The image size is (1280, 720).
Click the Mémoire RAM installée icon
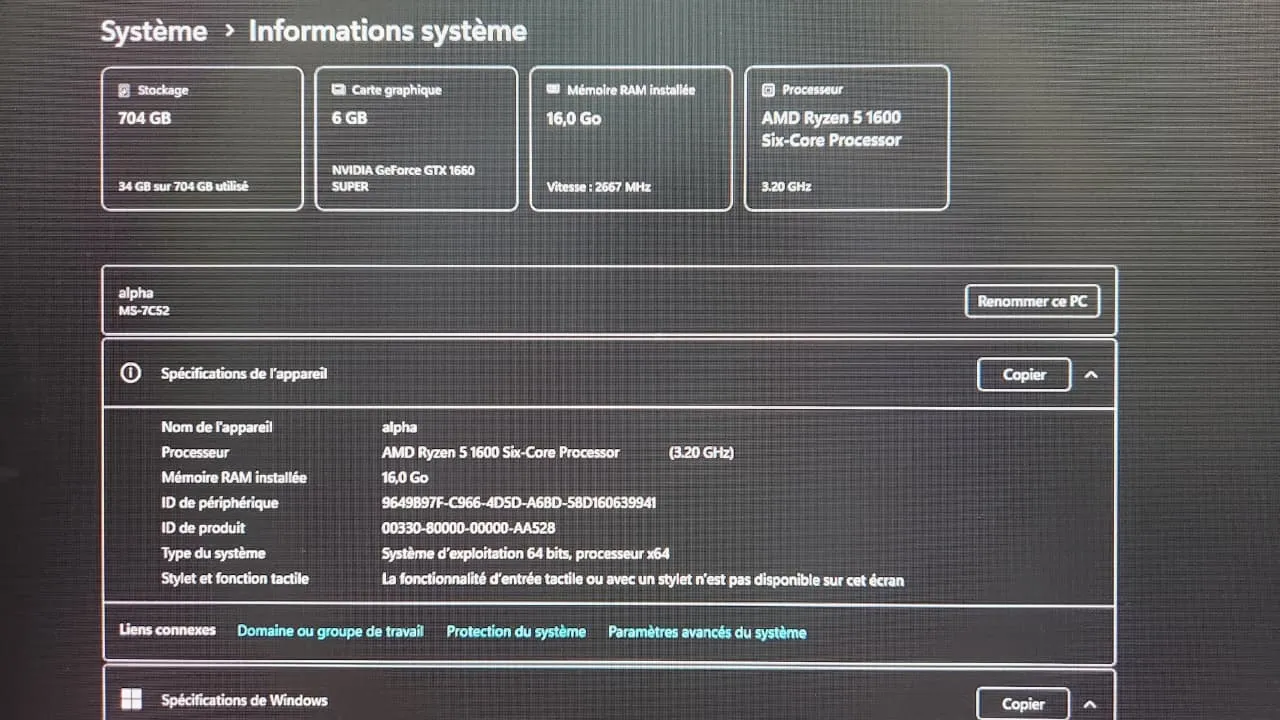pyautogui.click(x=551, y=89)
